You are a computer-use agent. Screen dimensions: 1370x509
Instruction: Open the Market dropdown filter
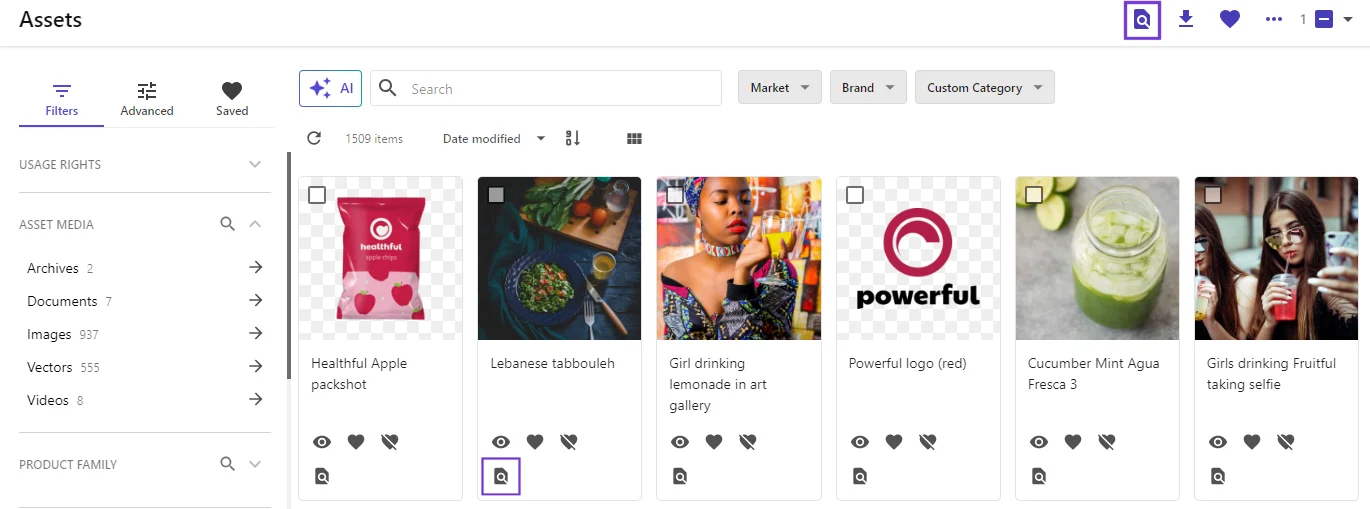click(x=780, y=87)
